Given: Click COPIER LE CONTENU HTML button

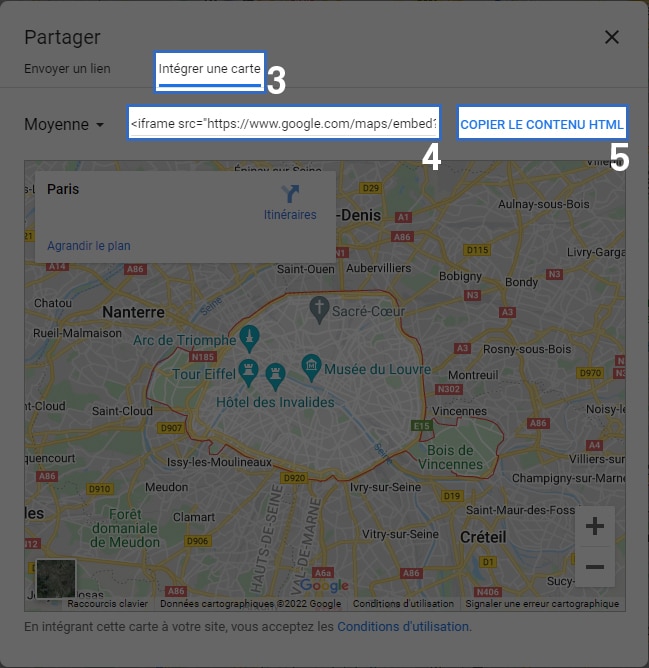Looking at the screenshot, I should pyautogui.click(x=541, y=125).
